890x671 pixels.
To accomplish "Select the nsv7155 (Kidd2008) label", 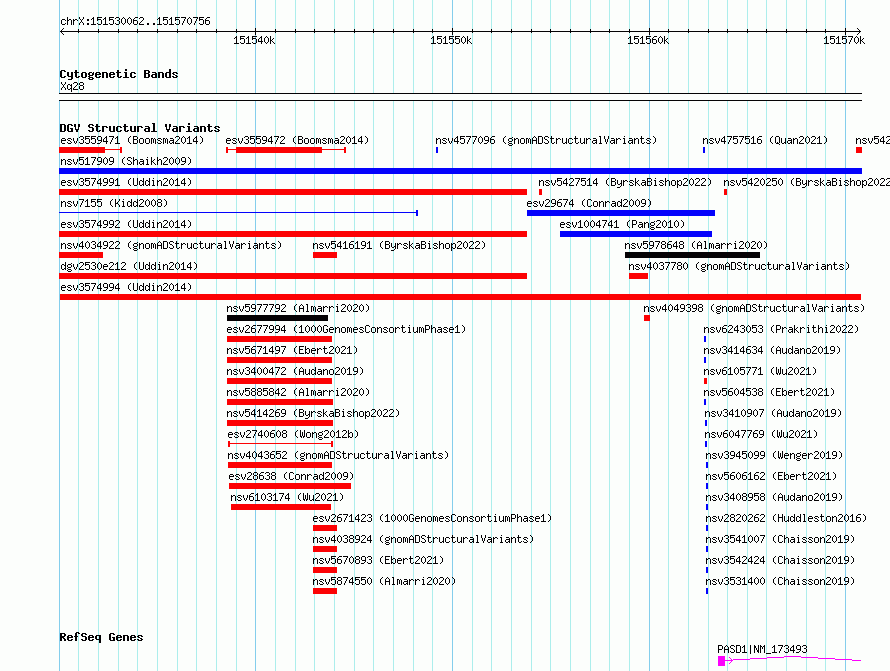I will click(114, 203).
